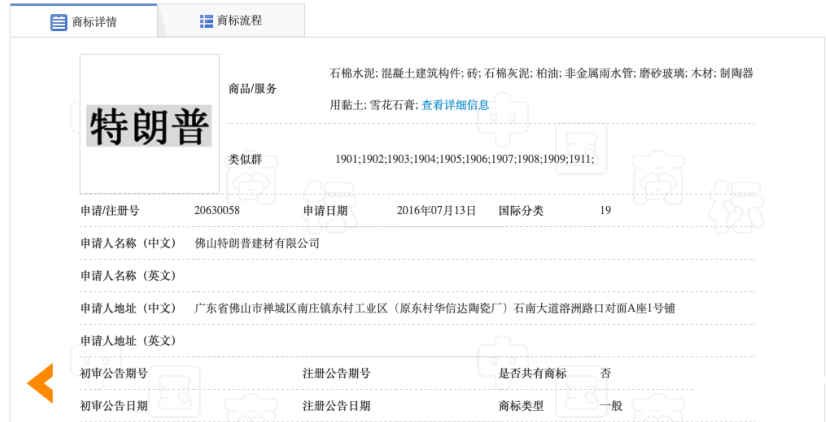Screen dimensions: 826x422
Task: Click the 商品/服务 label
Action: [x=253, y=89]
